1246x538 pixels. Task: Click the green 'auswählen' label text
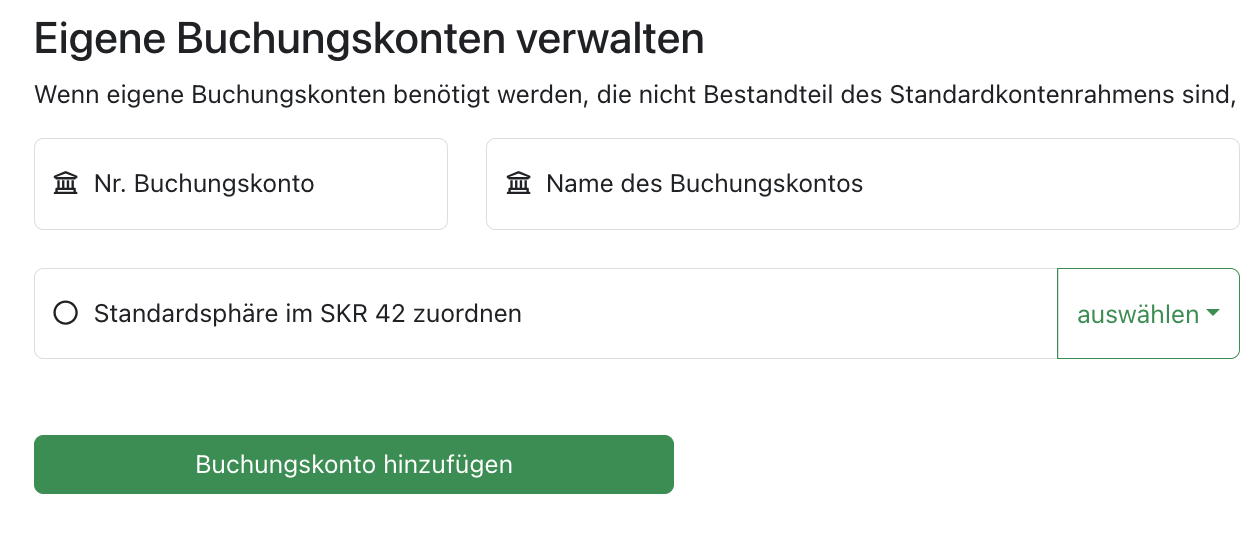click(1137, 315)
